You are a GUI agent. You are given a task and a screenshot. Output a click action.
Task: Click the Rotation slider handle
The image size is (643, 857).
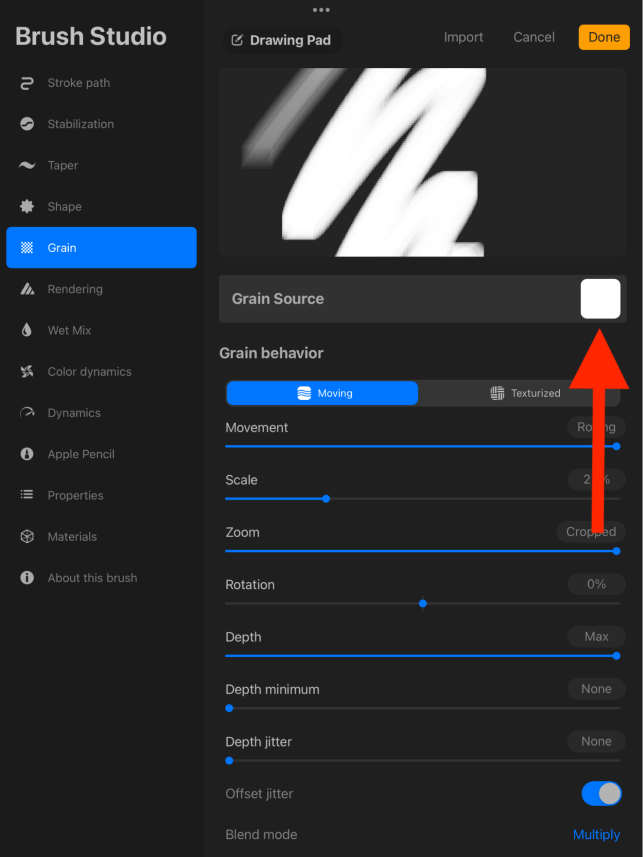click(x=423, y=603)
